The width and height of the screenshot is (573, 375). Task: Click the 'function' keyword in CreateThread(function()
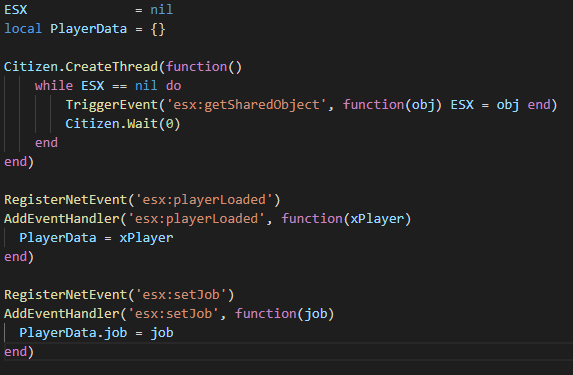(x=196, y=67)
